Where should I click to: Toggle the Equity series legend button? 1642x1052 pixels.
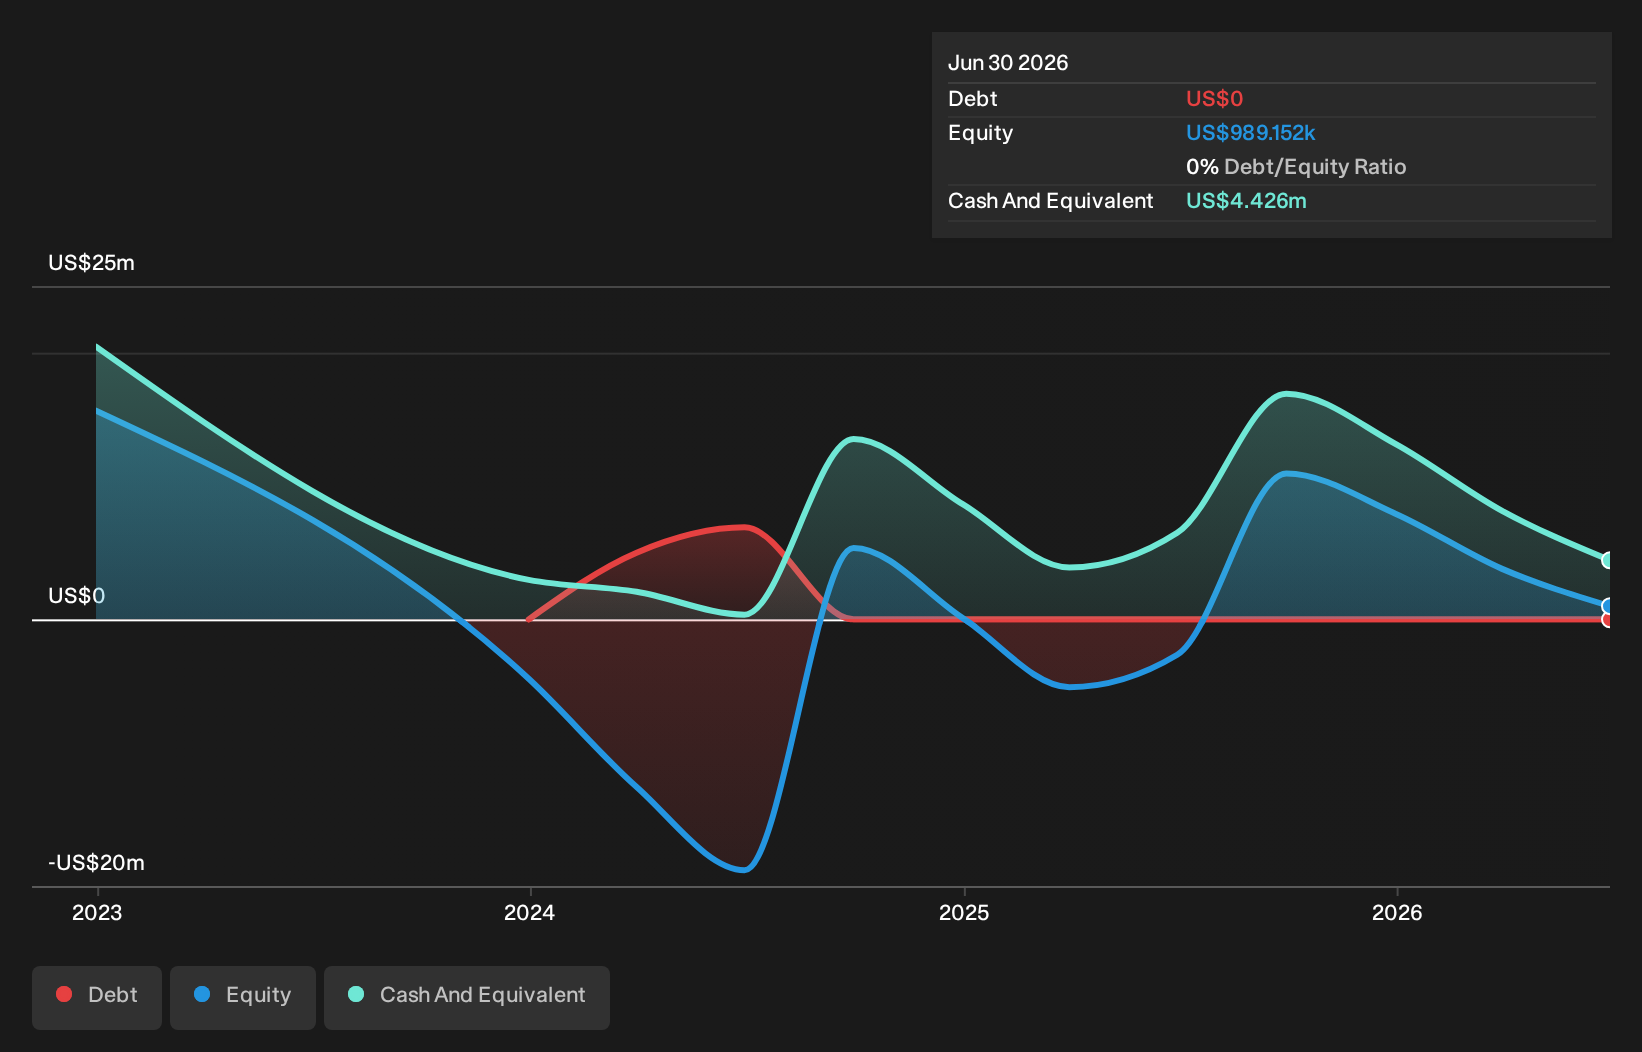(x=243, y=997)
